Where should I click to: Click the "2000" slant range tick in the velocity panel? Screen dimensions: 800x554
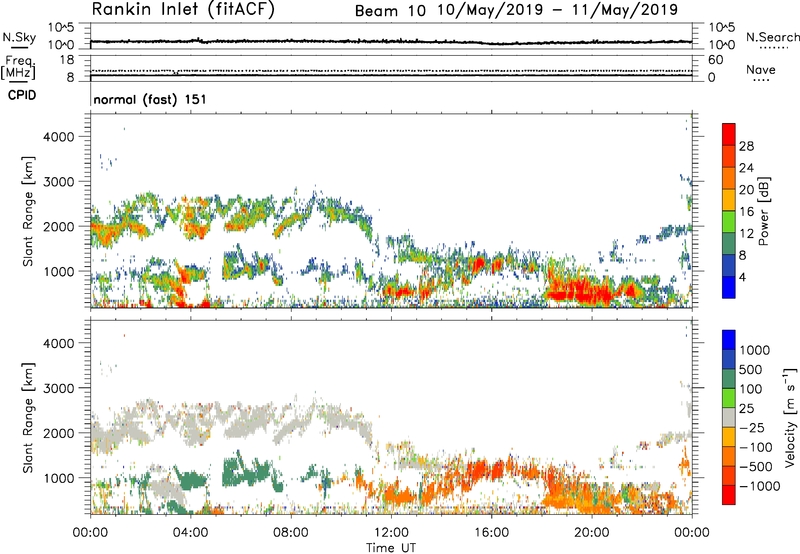(x=58, y=433)
